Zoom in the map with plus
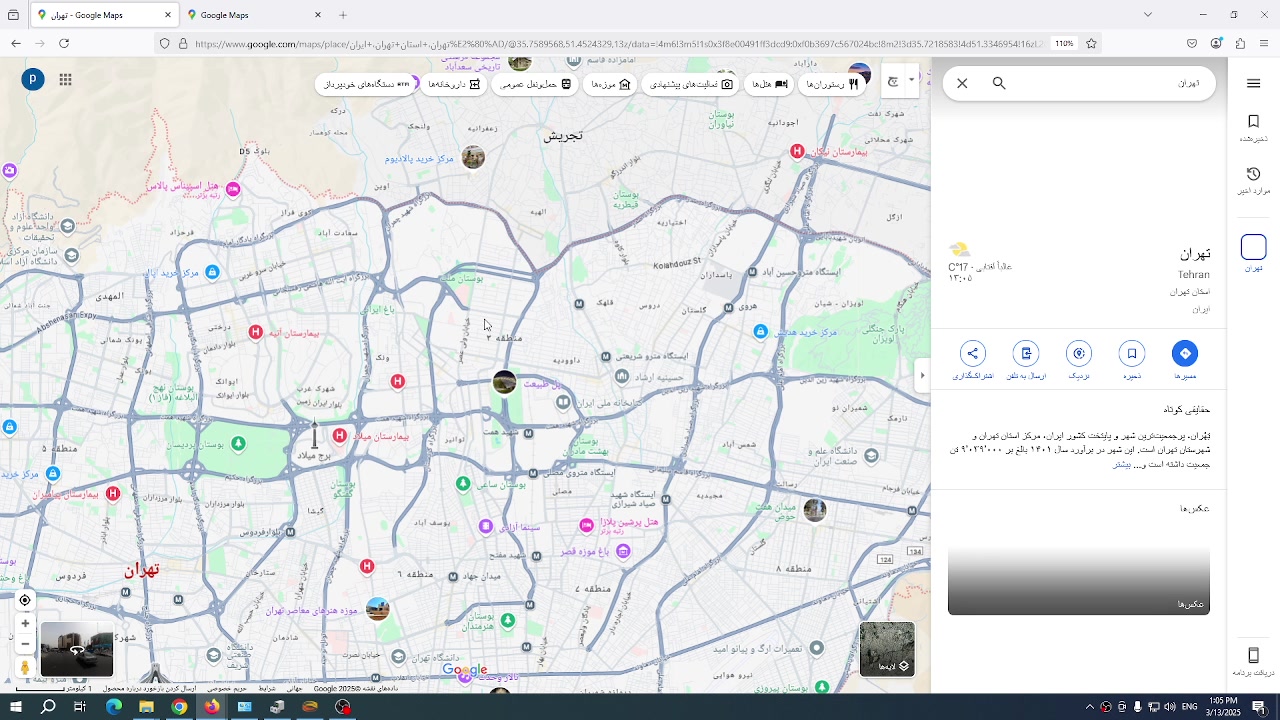Screen dimensions: 1280x720 point(25,623)
